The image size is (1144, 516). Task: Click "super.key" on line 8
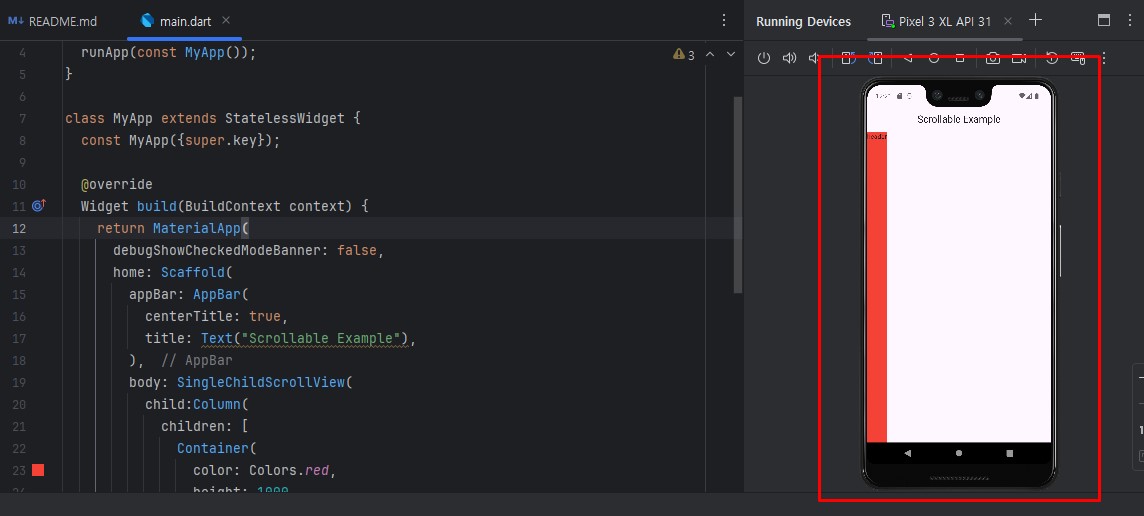(x=221, y=140)
